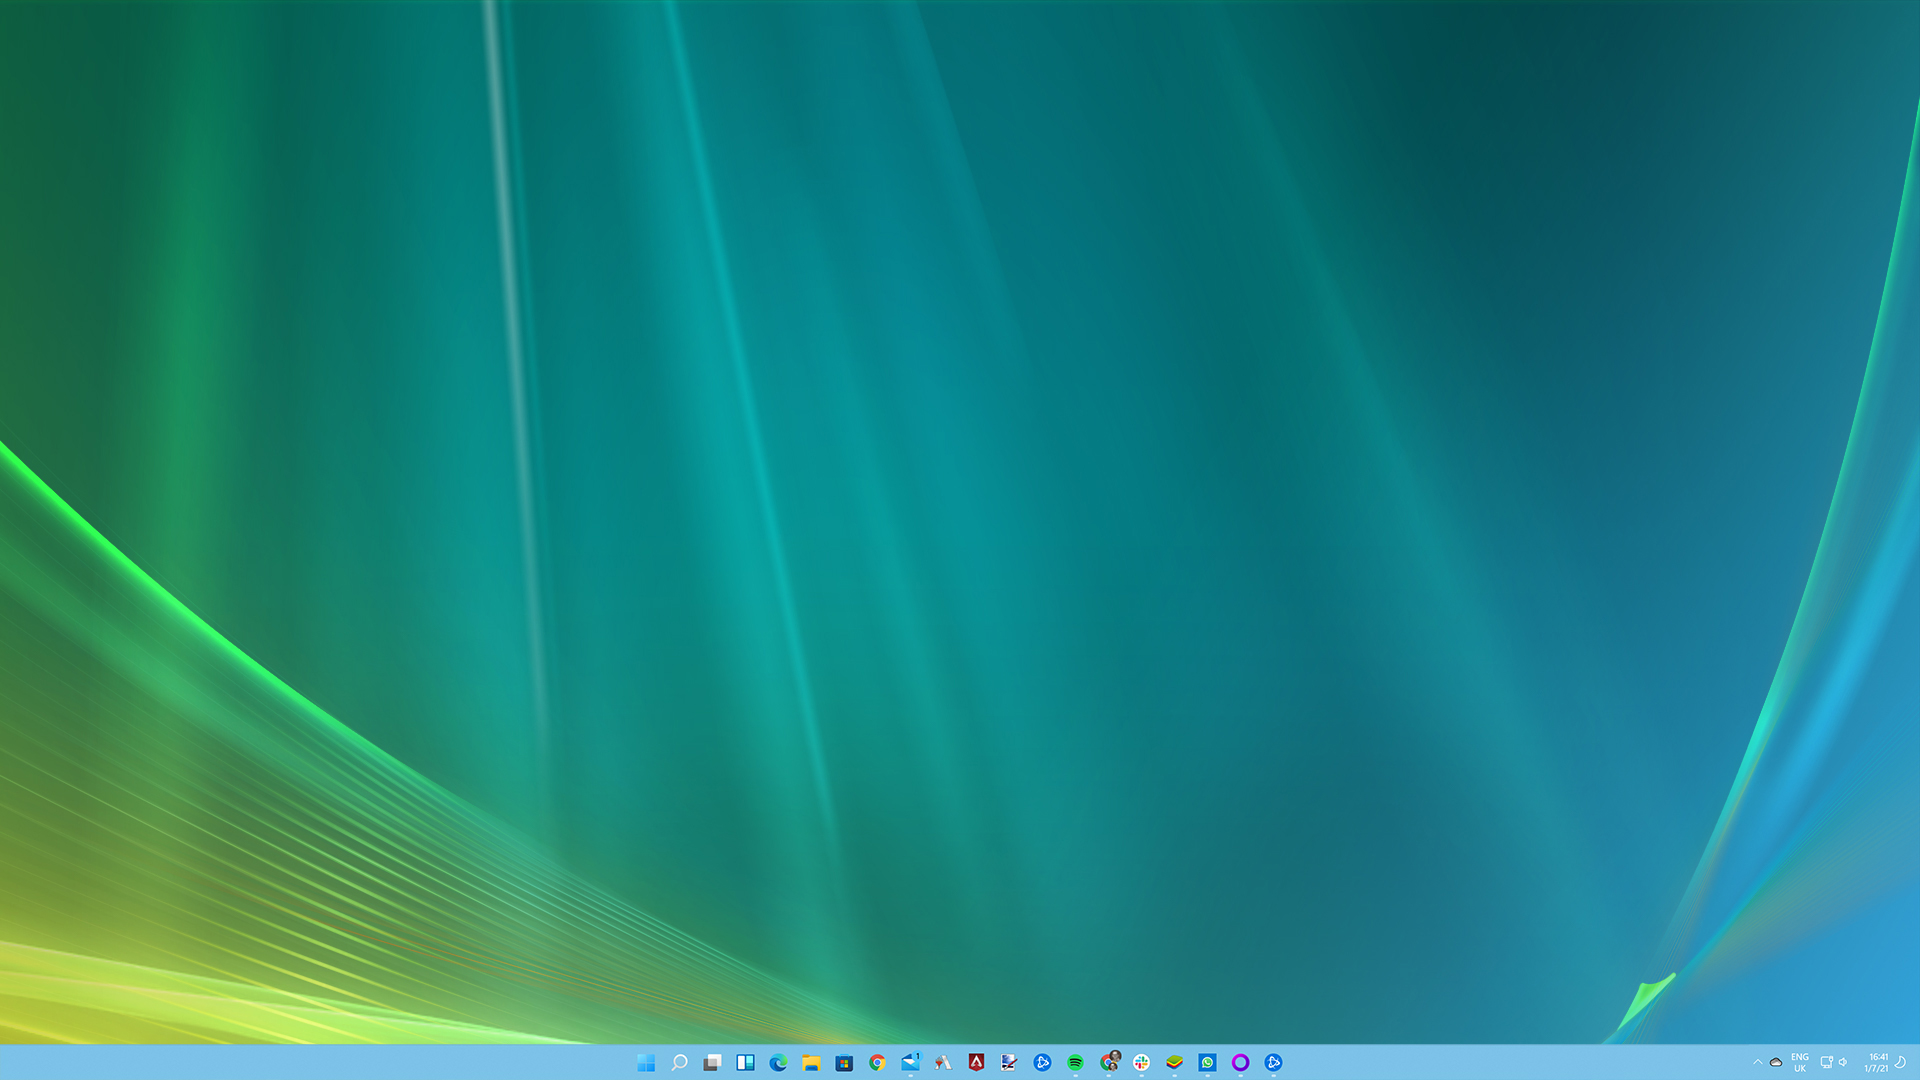Screen dimensions: 1920x1080
Task: Open the Microsoft Store
Action: pyautogui.click(x=844, y=1062)
